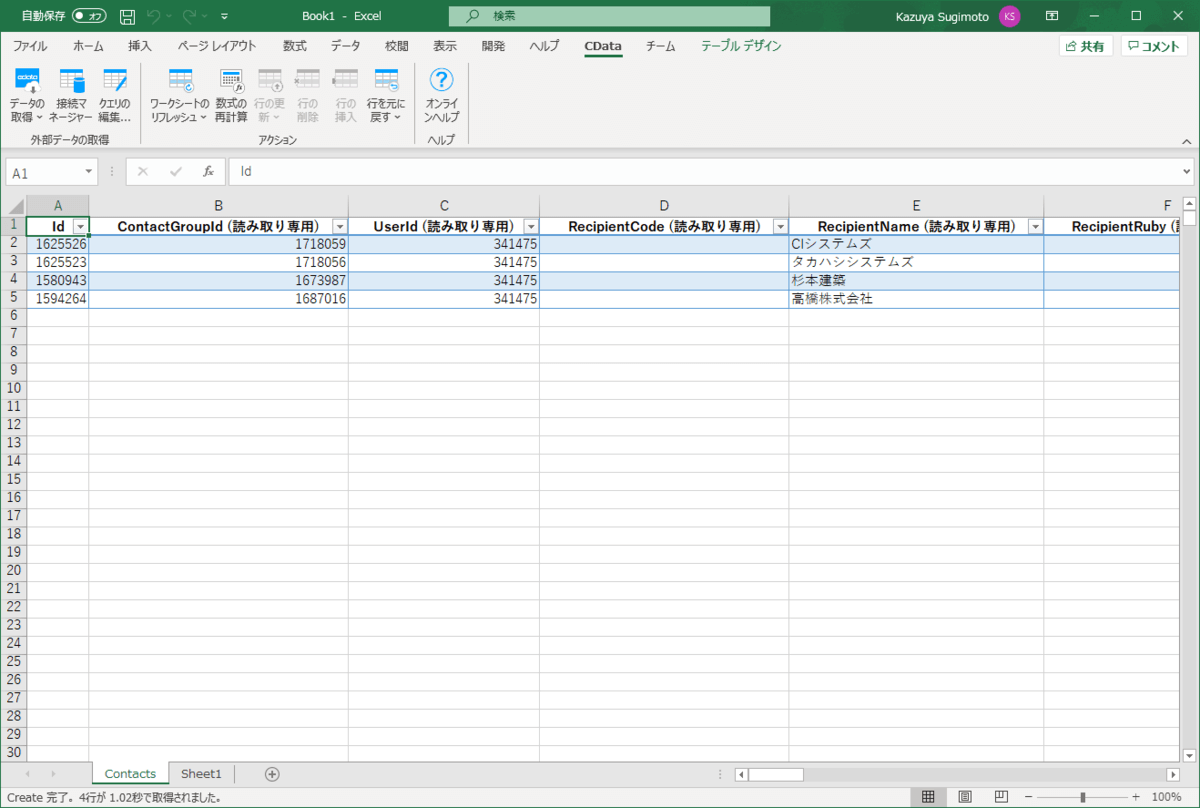This screenshot has width=1200, height=808.
Task: Open the チーム tab
Action: coord(660,46)
